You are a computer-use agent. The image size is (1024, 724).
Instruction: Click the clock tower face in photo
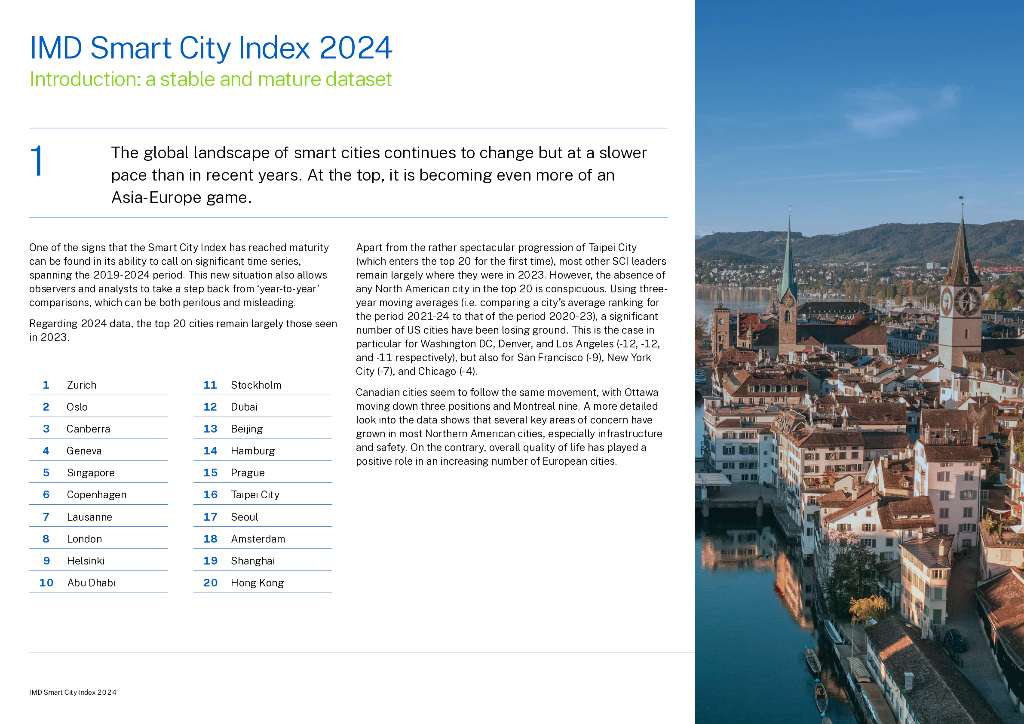pyautogui.click(x=967, y=301)
